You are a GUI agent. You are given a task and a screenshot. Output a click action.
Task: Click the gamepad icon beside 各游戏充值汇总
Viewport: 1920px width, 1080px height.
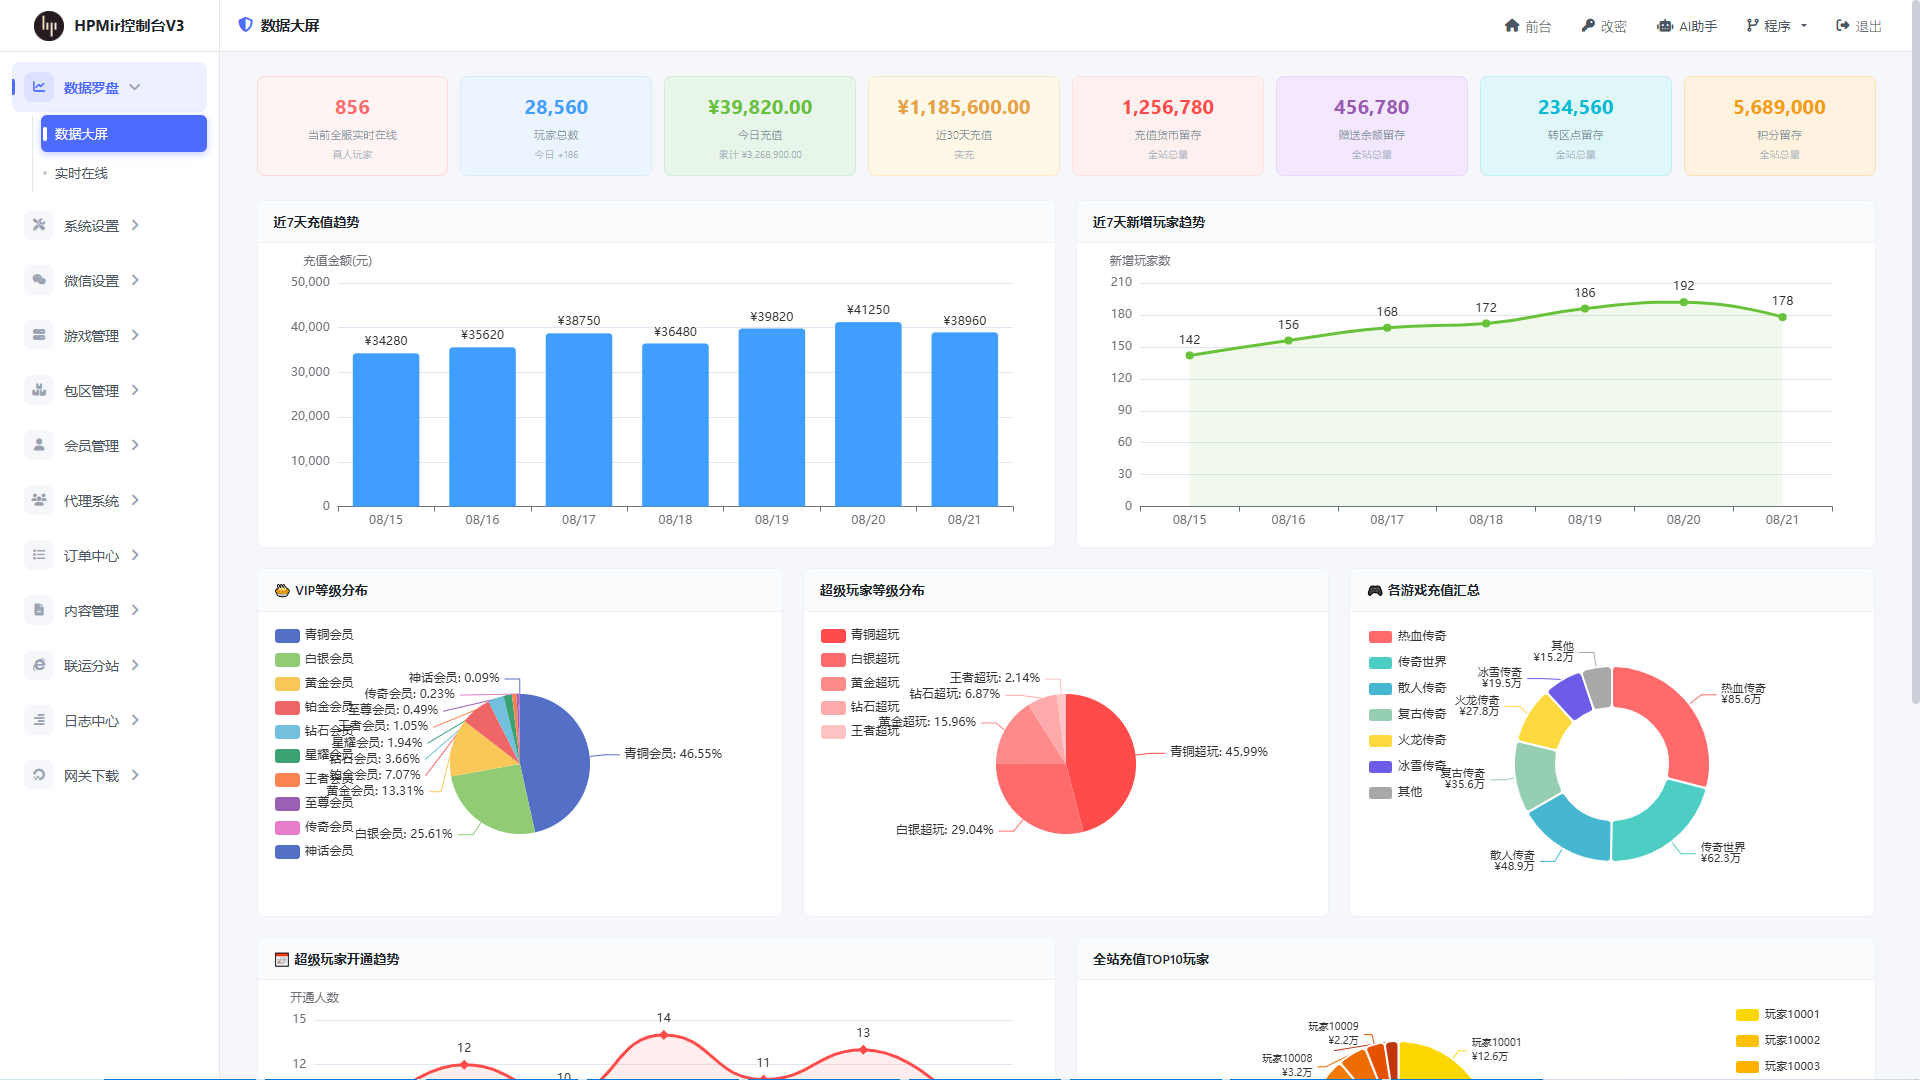[1375, 591]
